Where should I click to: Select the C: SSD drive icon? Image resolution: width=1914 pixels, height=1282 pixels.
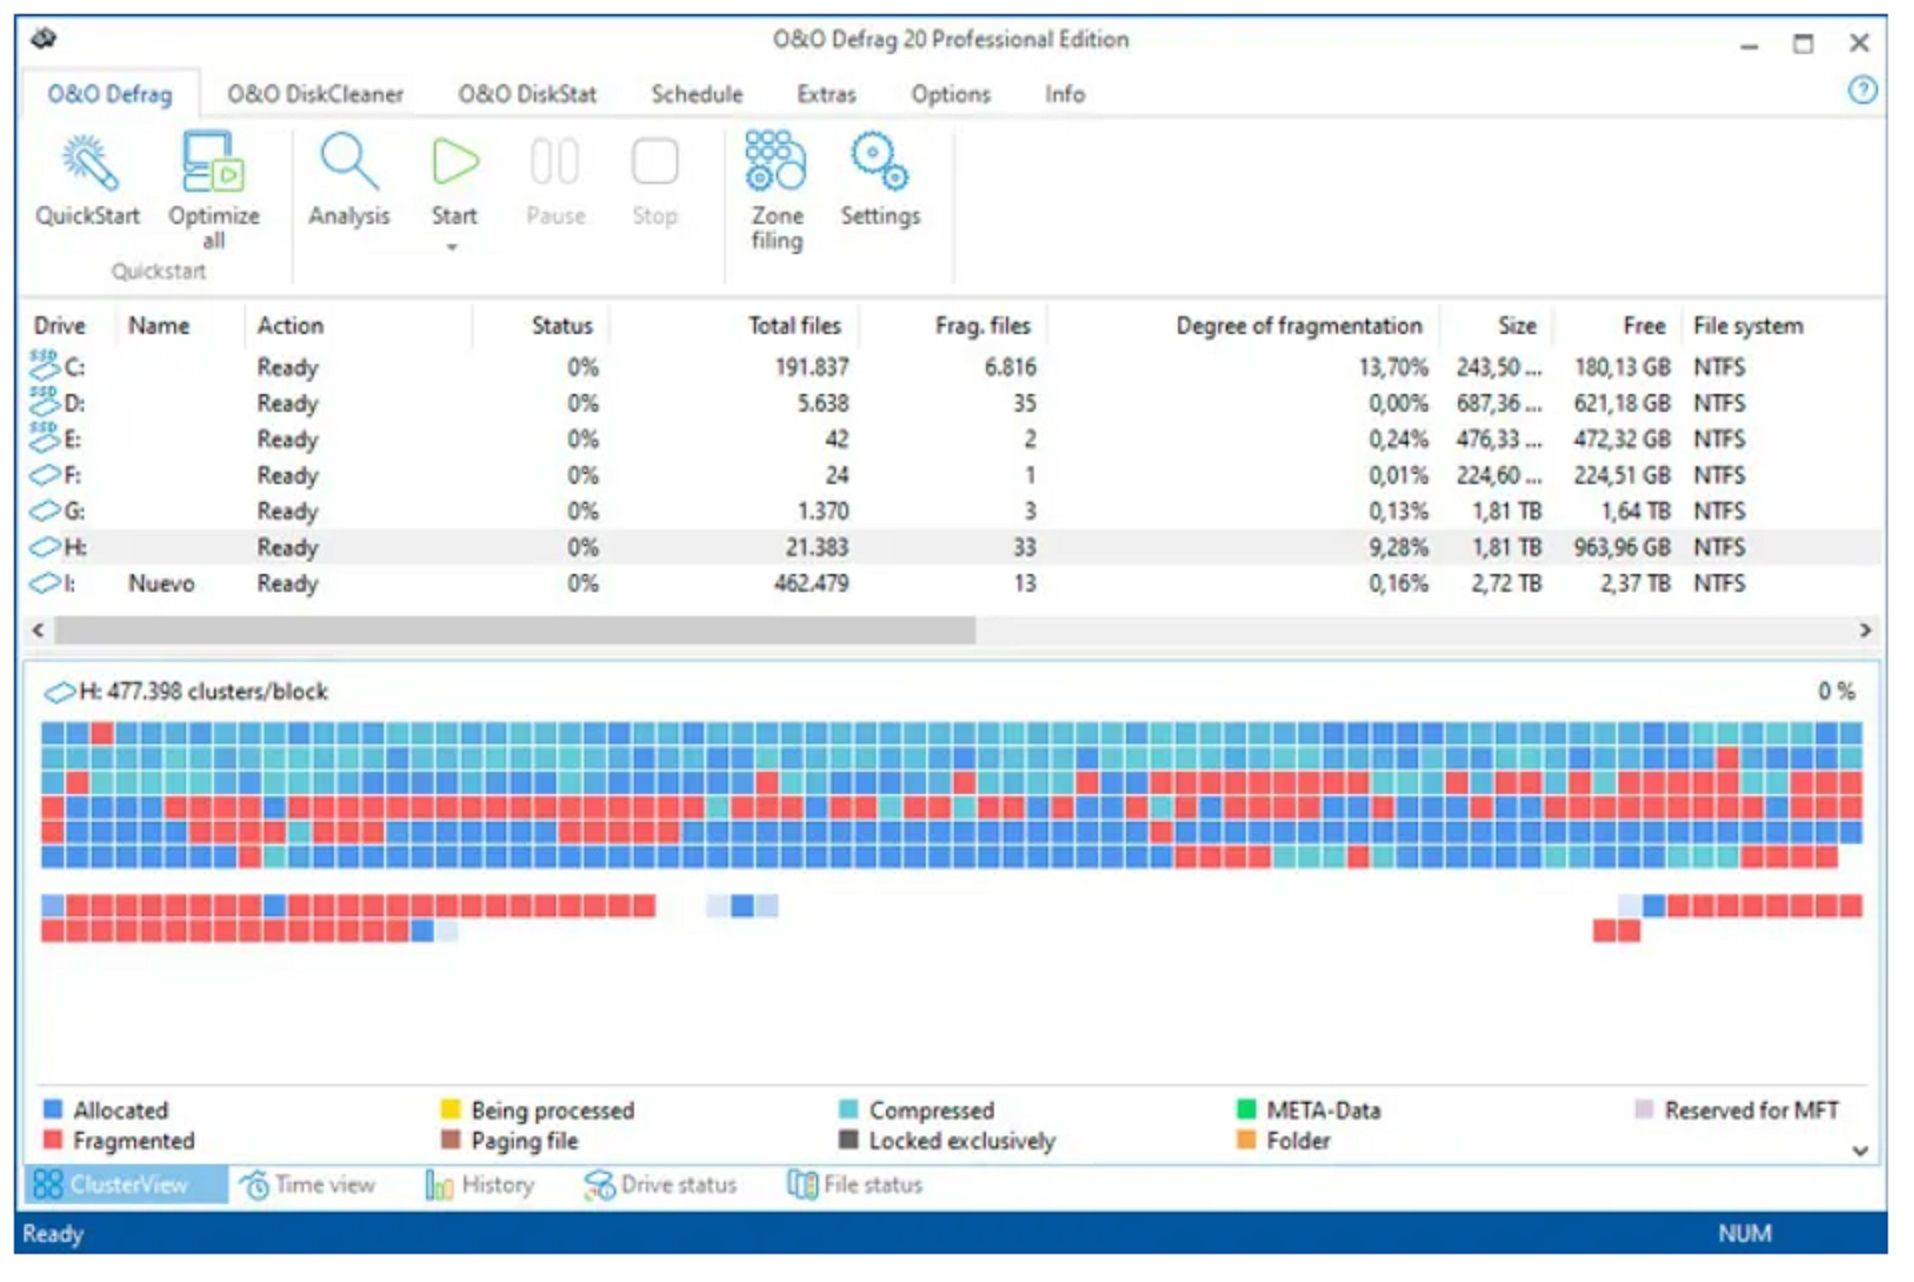tap(44, 365)
